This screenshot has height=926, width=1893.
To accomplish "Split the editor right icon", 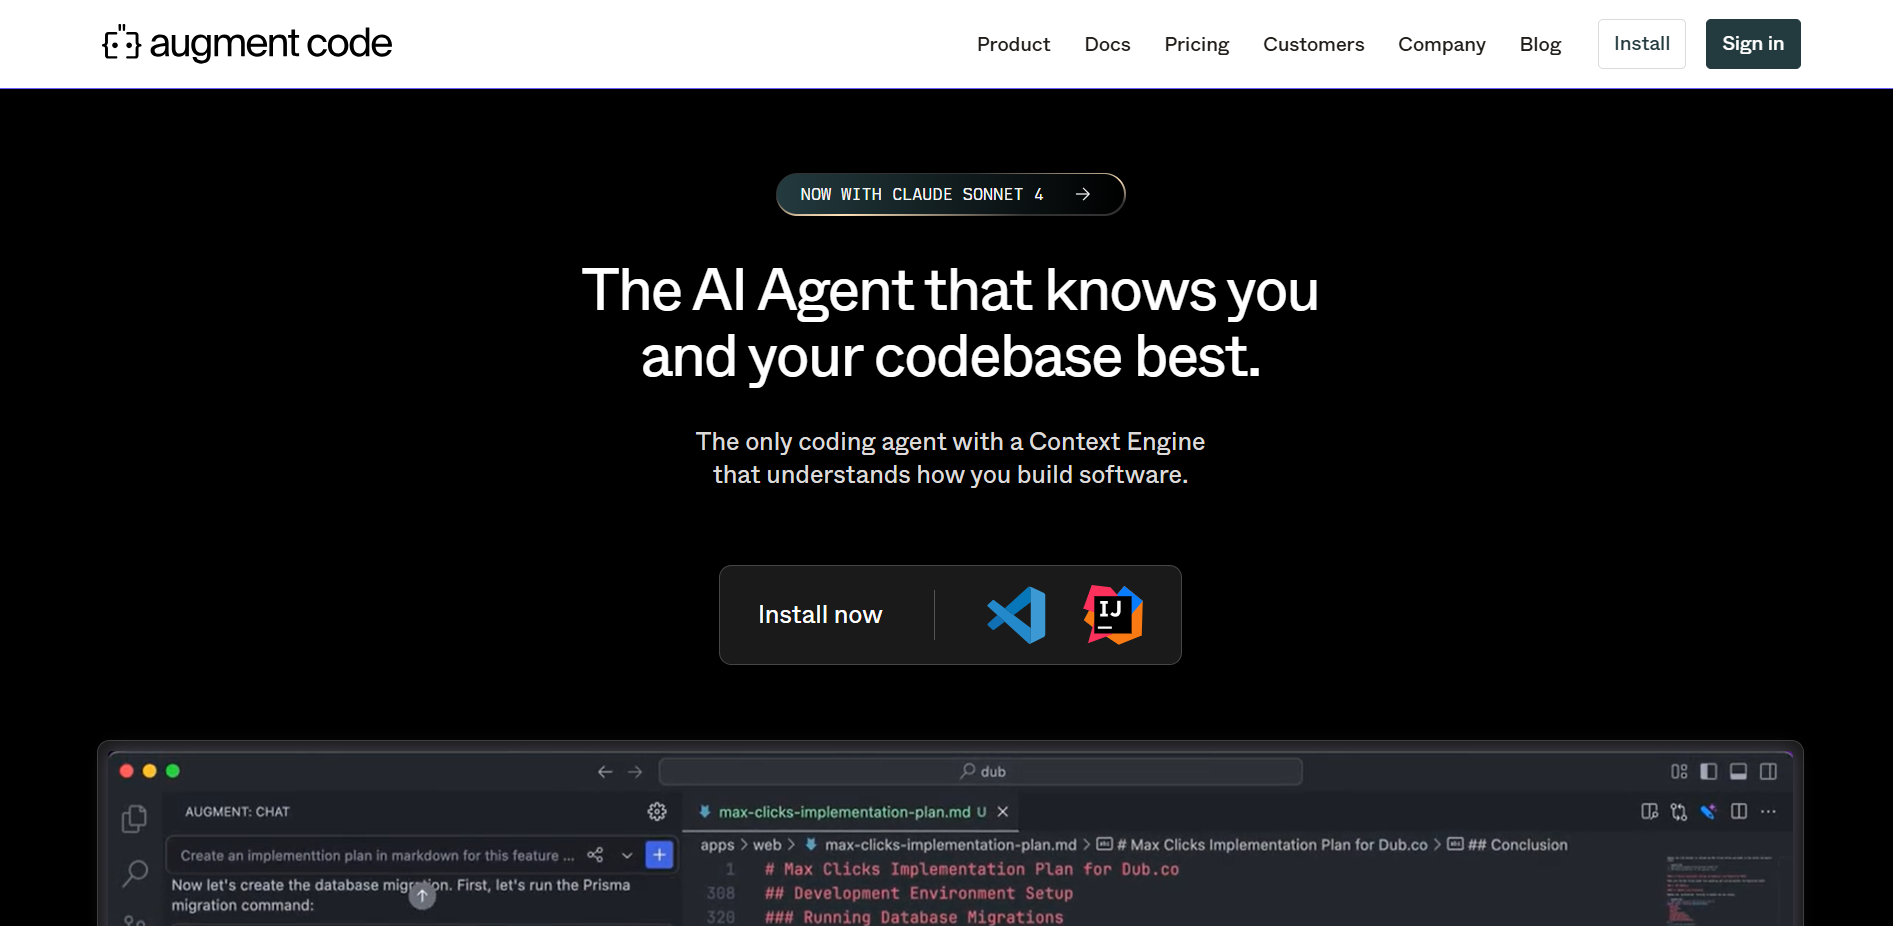I will (x=1739, y=812).
